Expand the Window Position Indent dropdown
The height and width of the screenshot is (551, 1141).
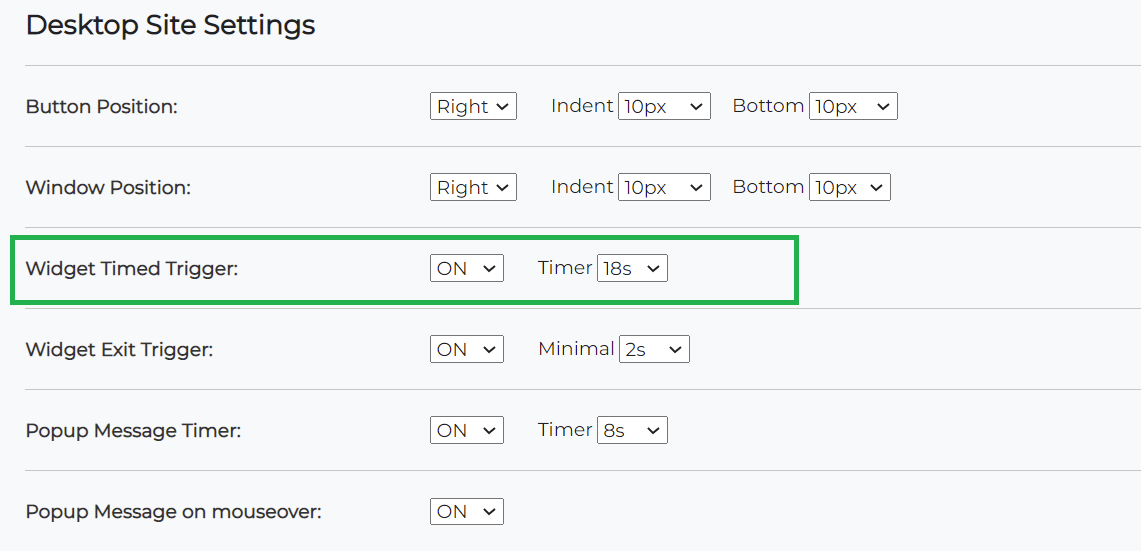(x=664, y=188)
